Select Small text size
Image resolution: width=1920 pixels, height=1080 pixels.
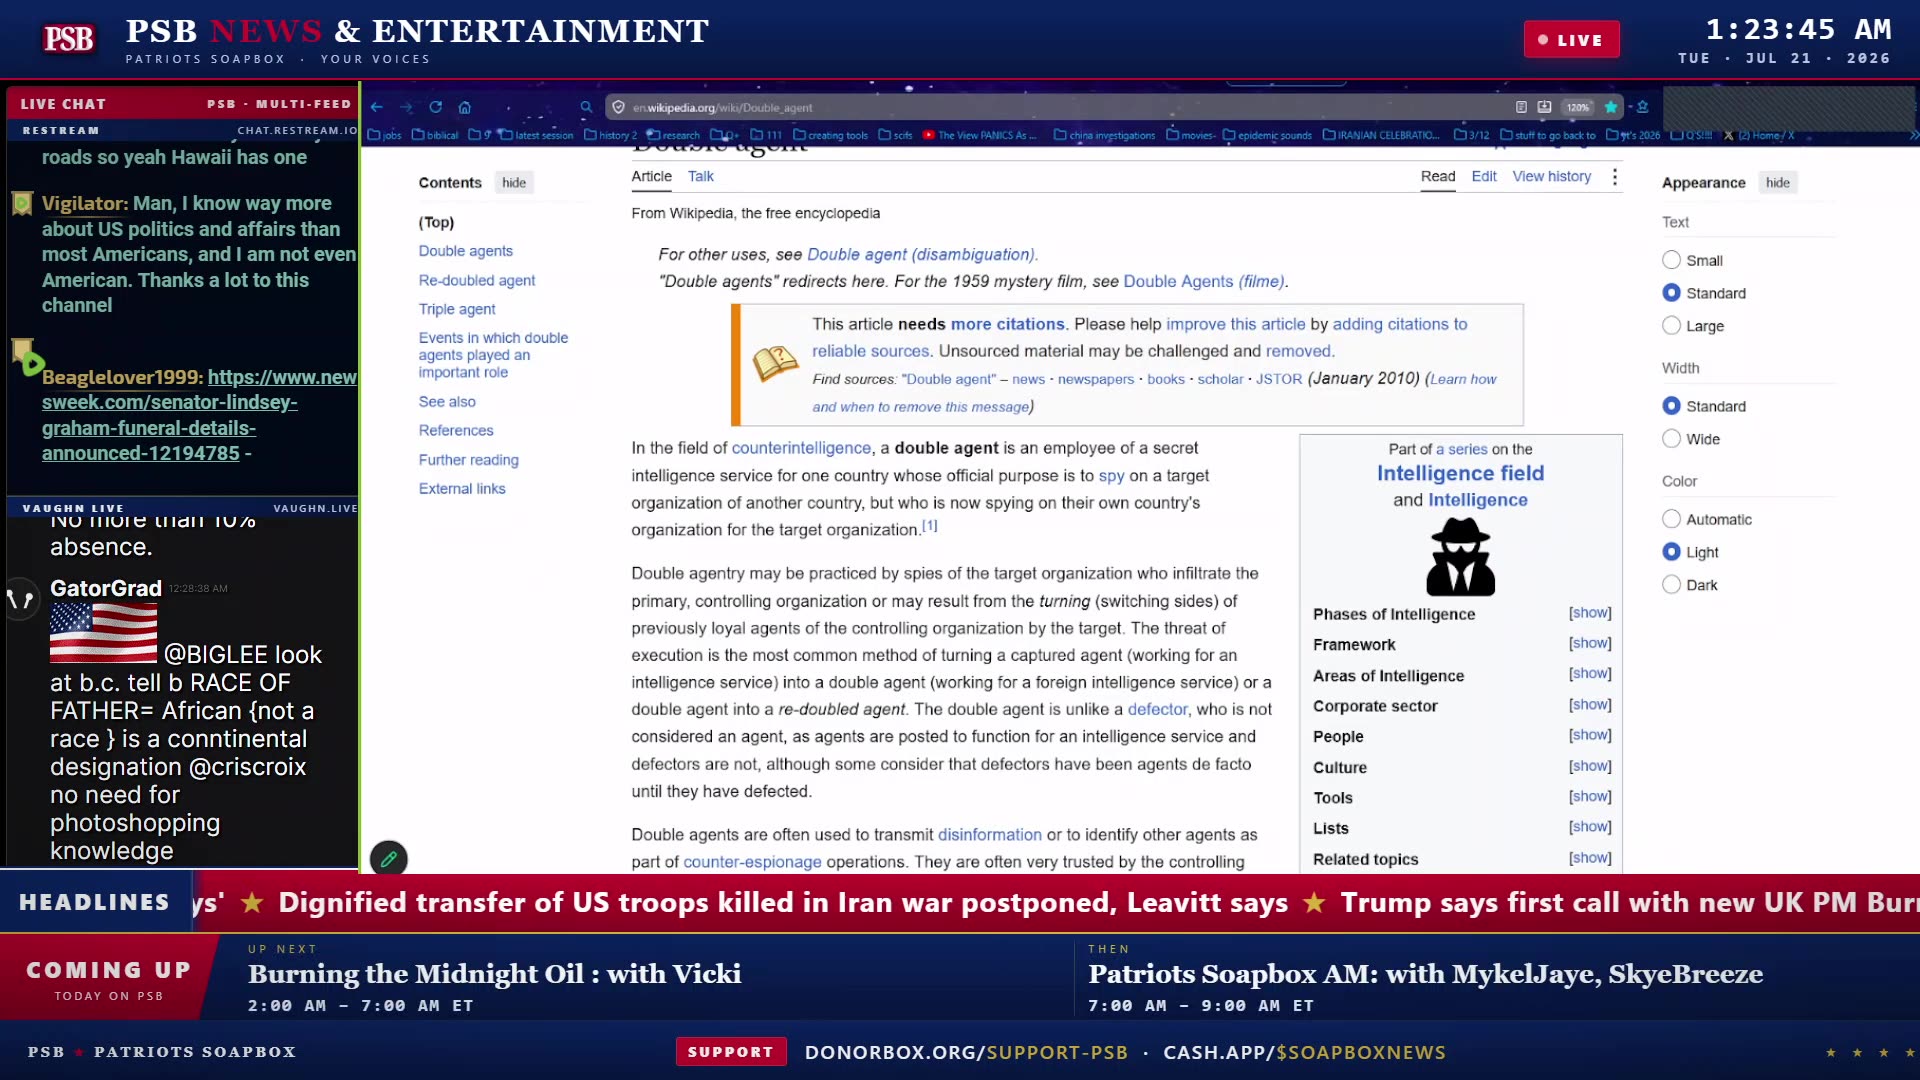click(1671, 260)
